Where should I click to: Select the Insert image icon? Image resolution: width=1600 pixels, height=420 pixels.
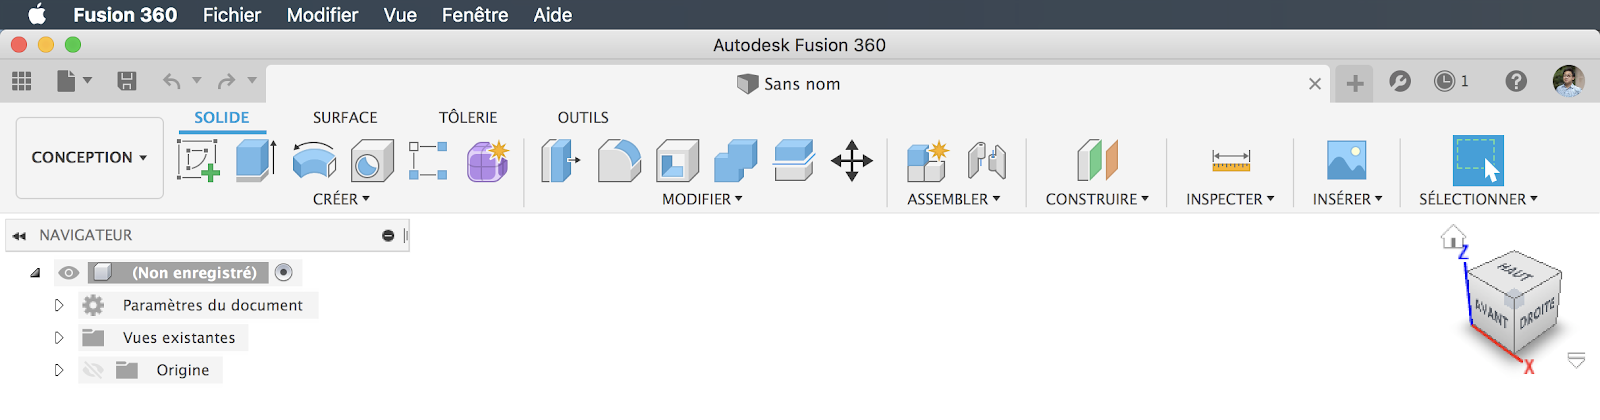[x=1347, y=160]
